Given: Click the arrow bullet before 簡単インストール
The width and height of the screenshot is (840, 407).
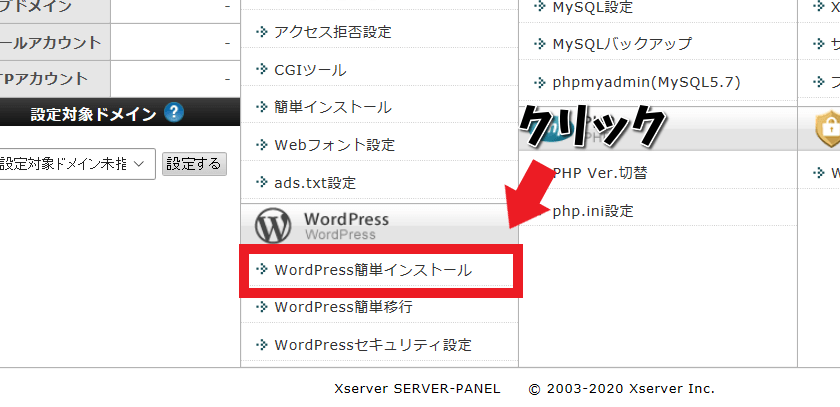Looking at the screenshot, I should click(261, 107).
